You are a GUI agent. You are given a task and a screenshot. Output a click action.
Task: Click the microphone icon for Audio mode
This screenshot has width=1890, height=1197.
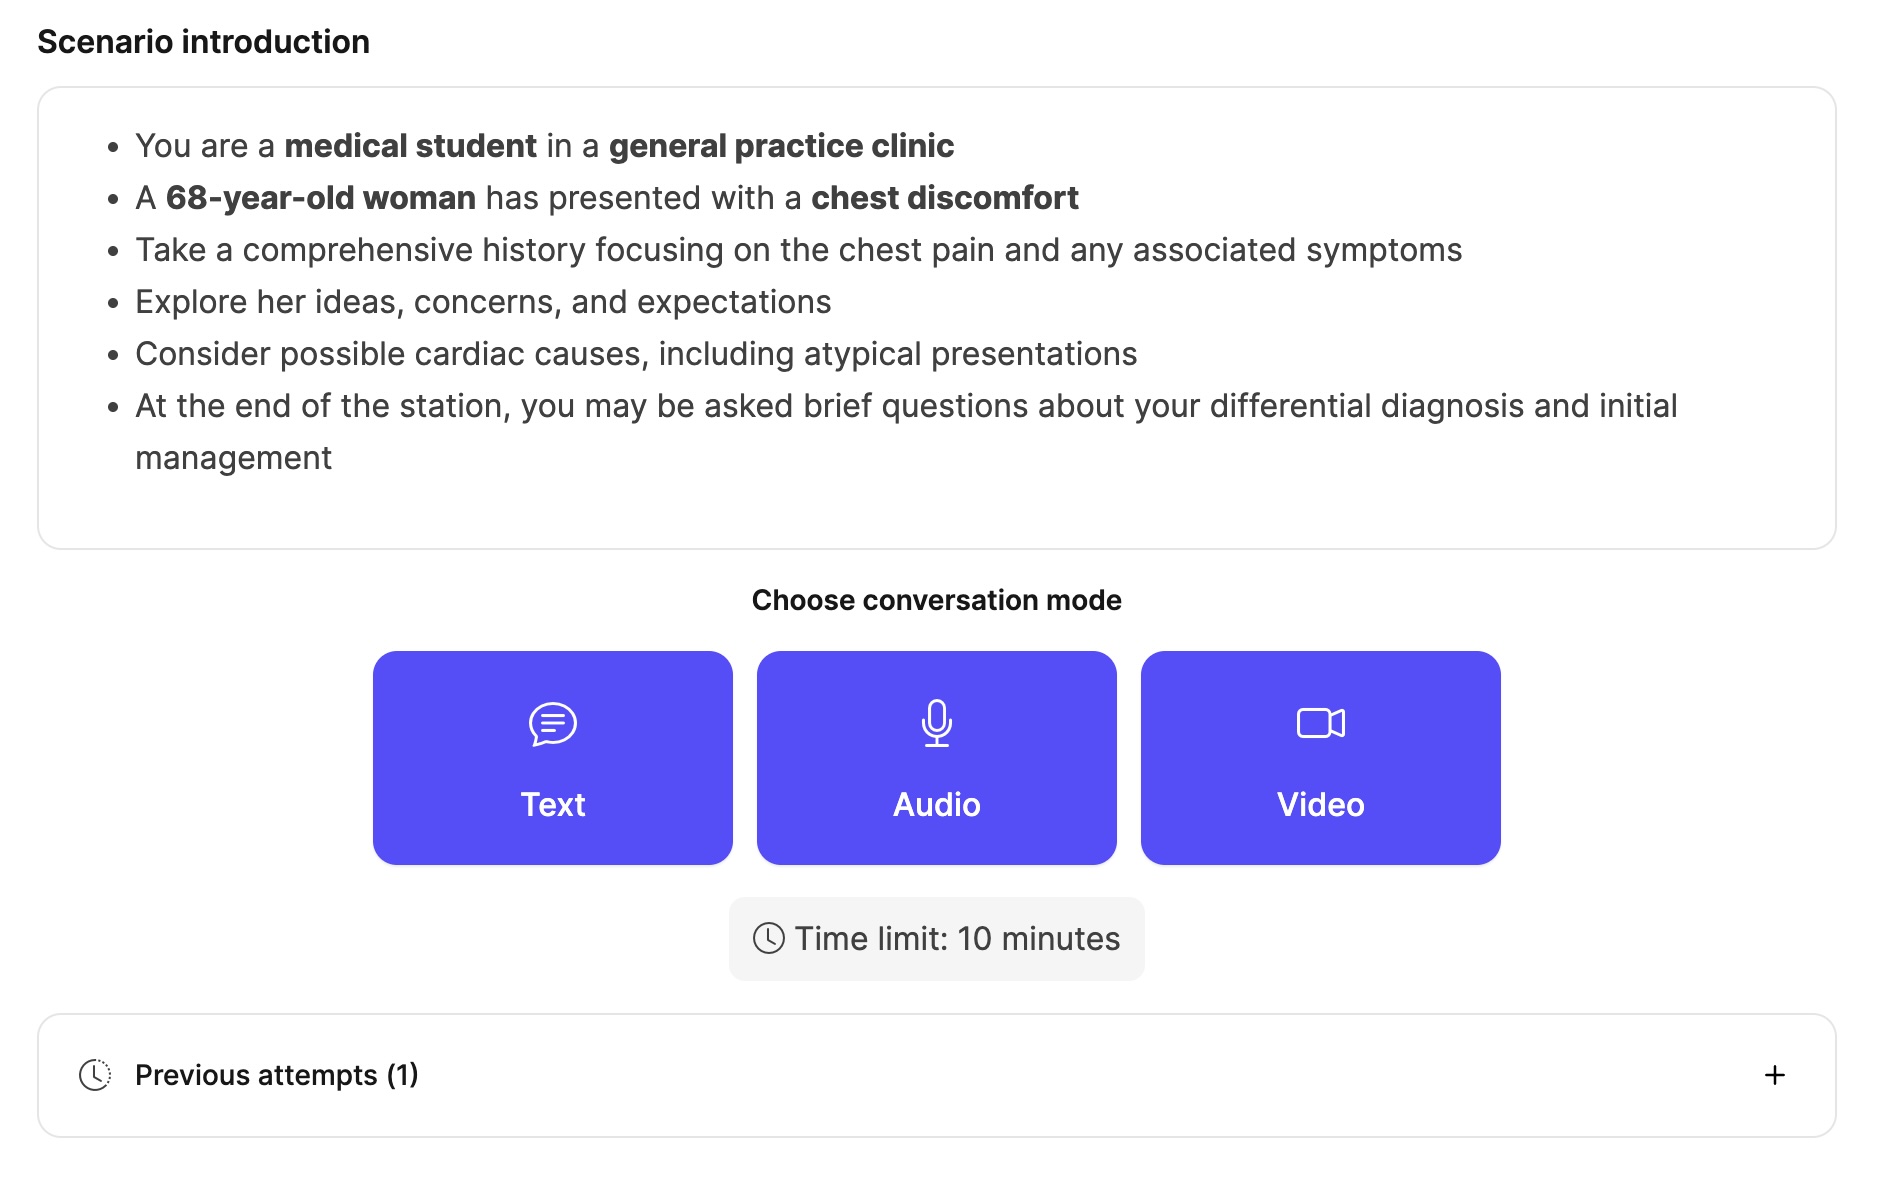(936, 723)
